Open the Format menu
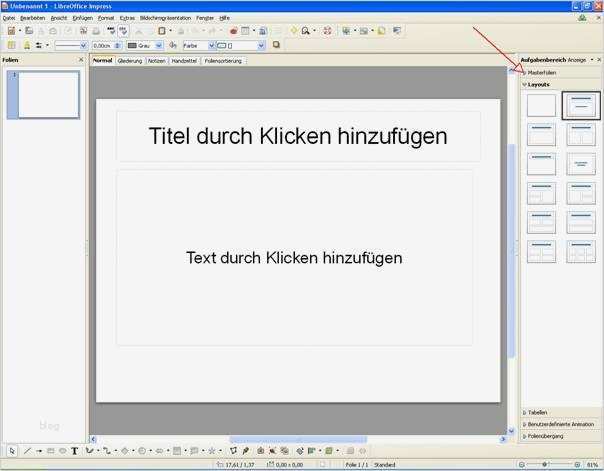Viewport: 604px width, 471px height. (106, 18)
